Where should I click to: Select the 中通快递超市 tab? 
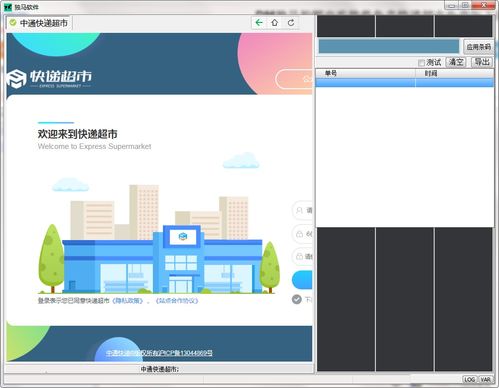point(39,23)
